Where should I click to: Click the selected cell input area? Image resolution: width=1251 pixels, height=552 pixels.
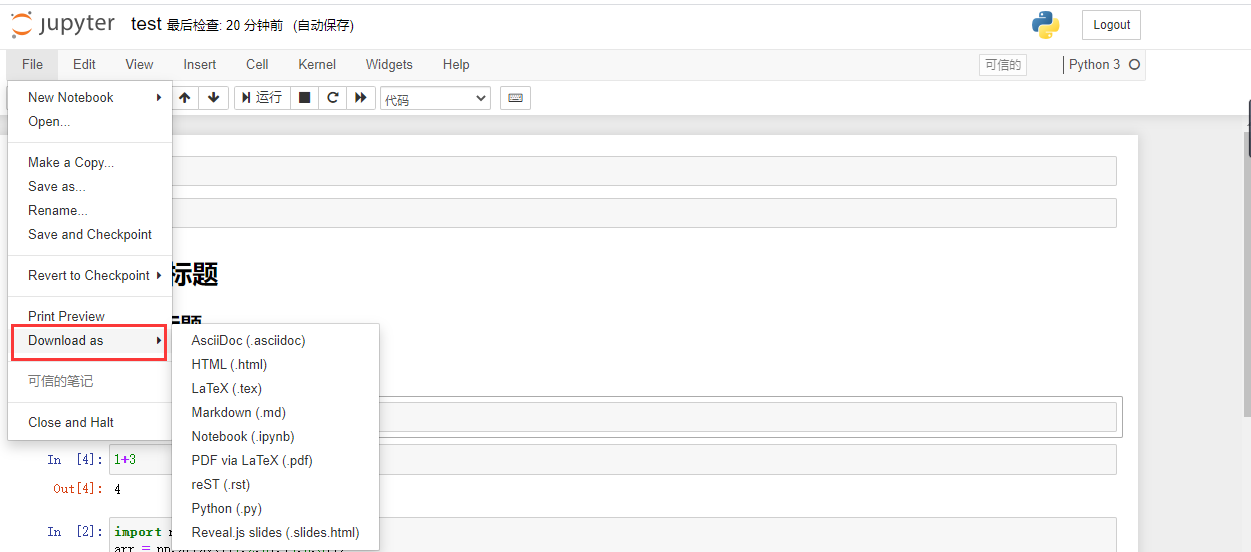[x=747, y=417]
